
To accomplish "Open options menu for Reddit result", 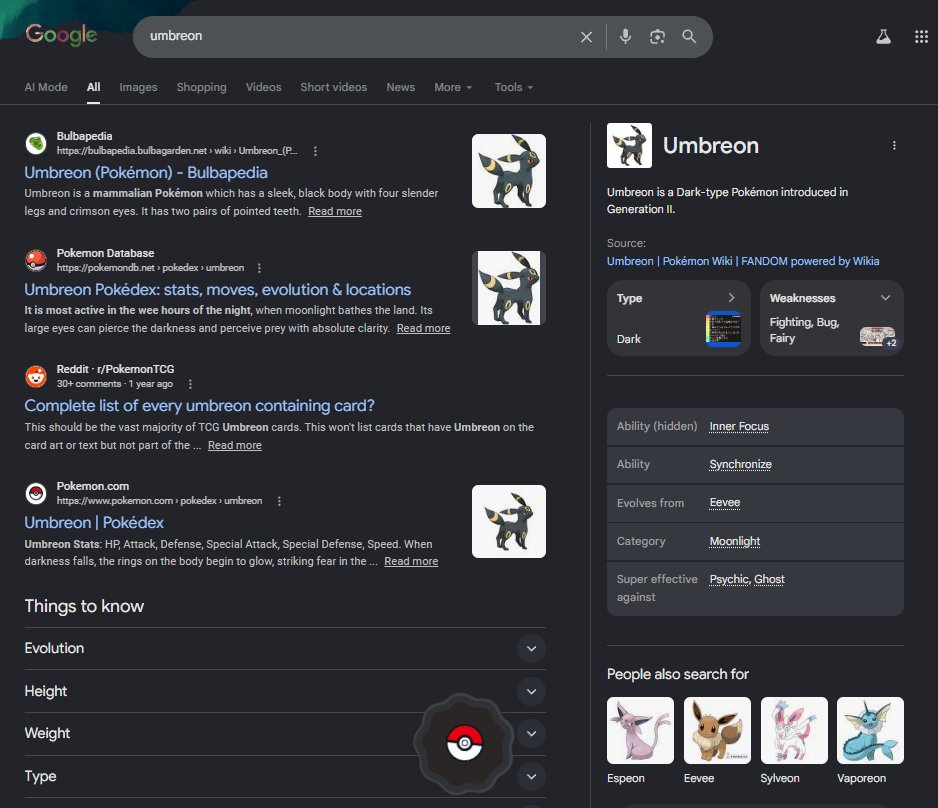I will (190, 384).
